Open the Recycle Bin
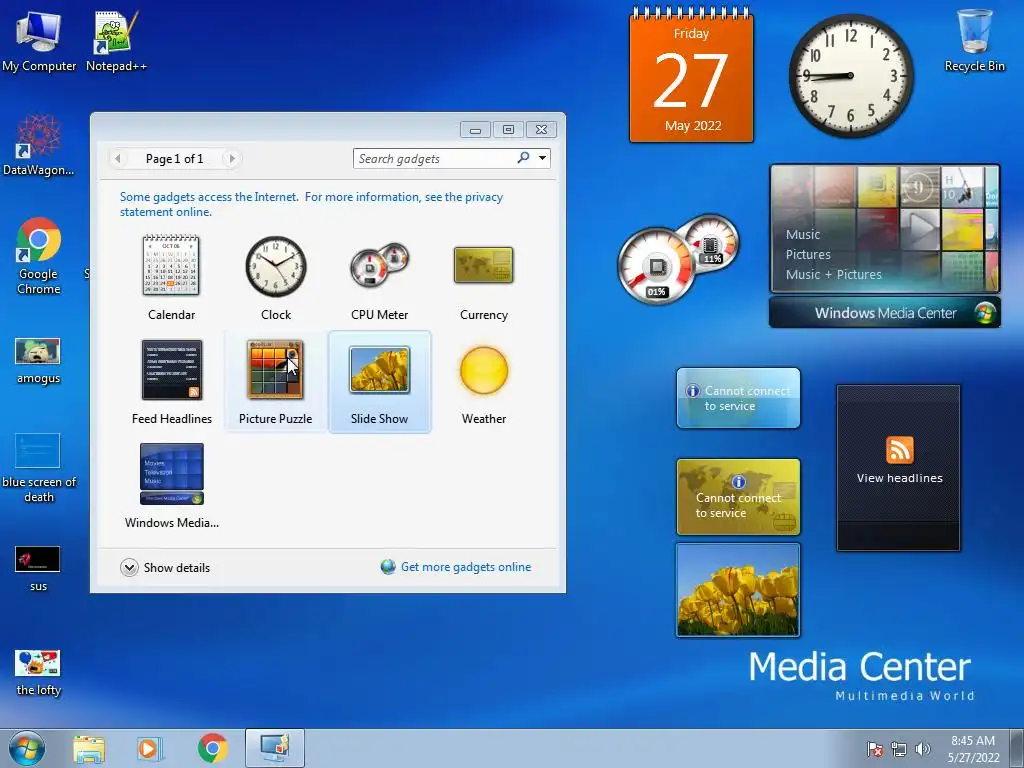Viewport: 1024px width, 768px height. click(x=974, y=40)
